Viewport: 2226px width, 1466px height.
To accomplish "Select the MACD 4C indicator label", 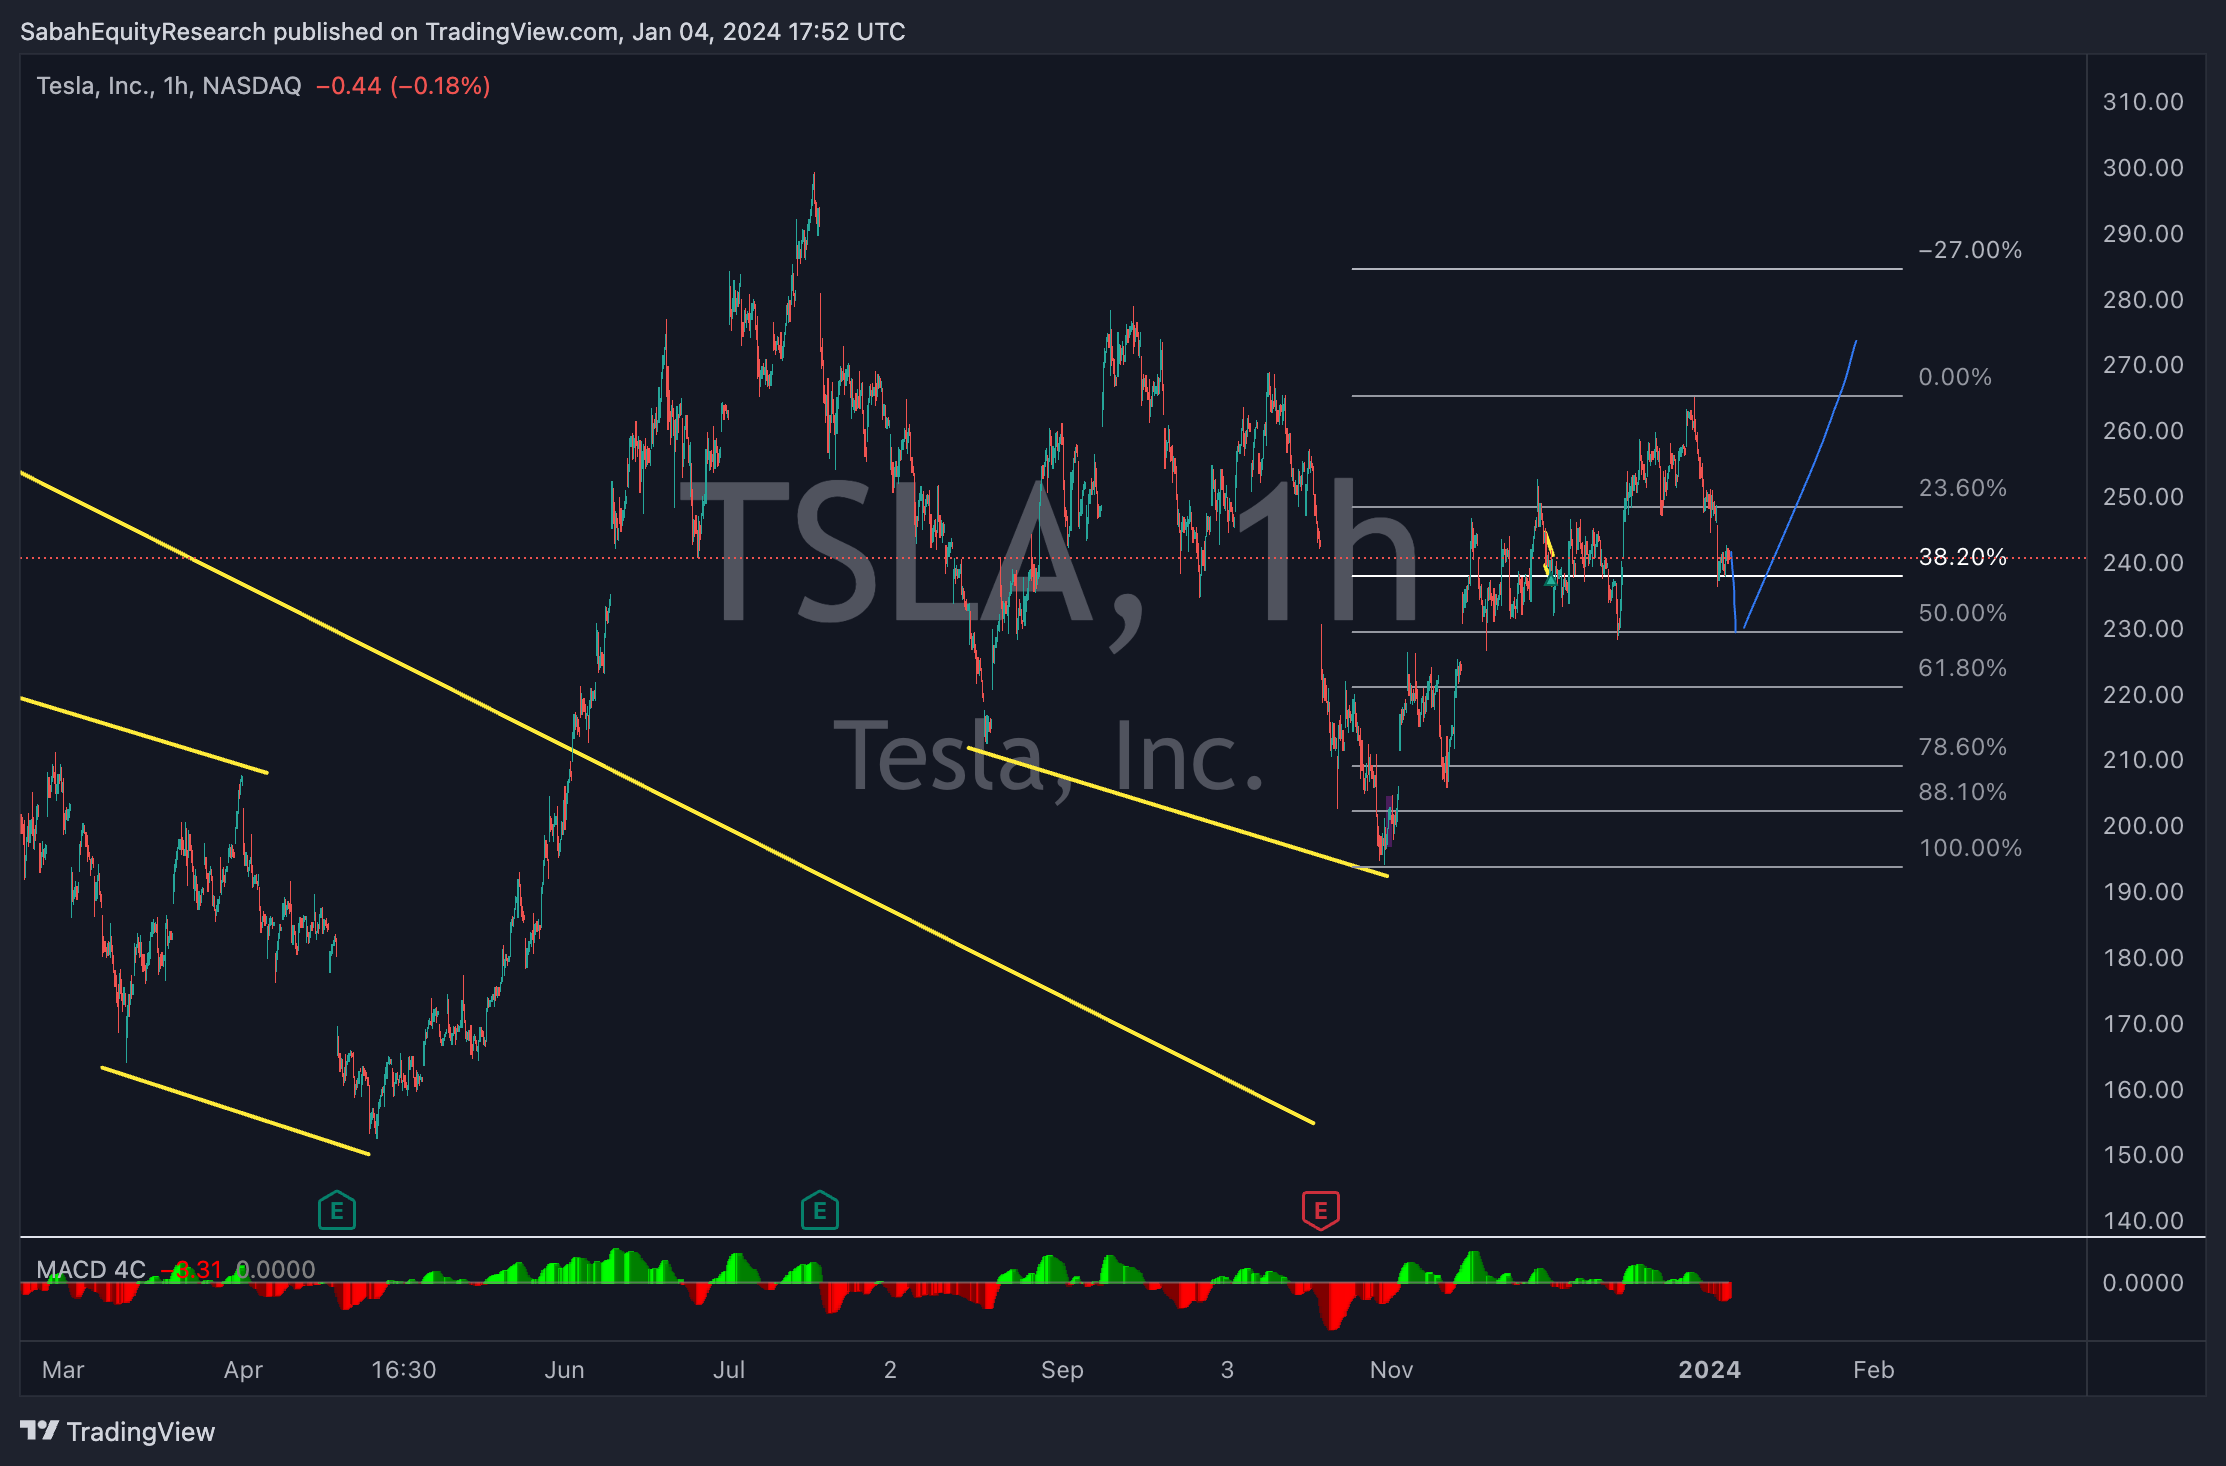I will [x=91, y=1269].
